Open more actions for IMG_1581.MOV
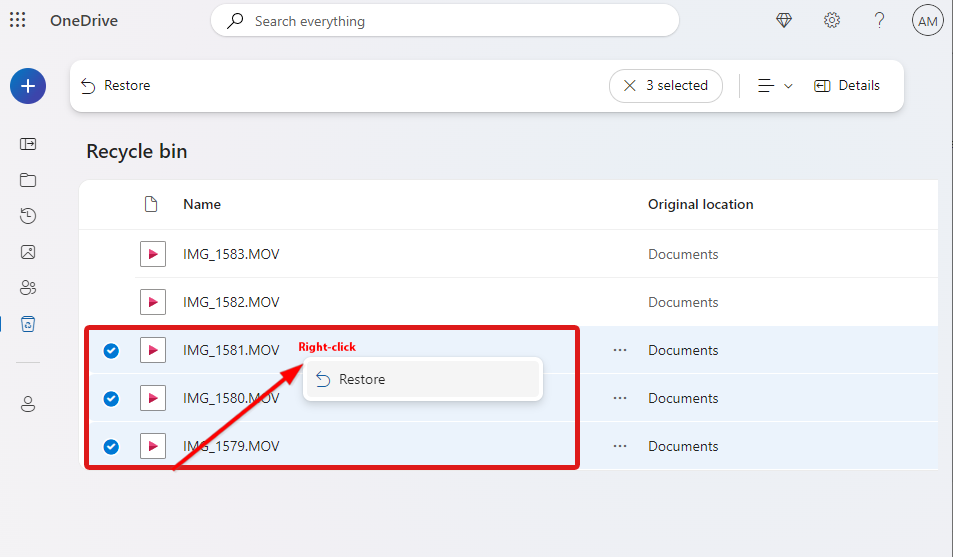The height and width of the screenshot is (557, 954). (x=619, y=350)
